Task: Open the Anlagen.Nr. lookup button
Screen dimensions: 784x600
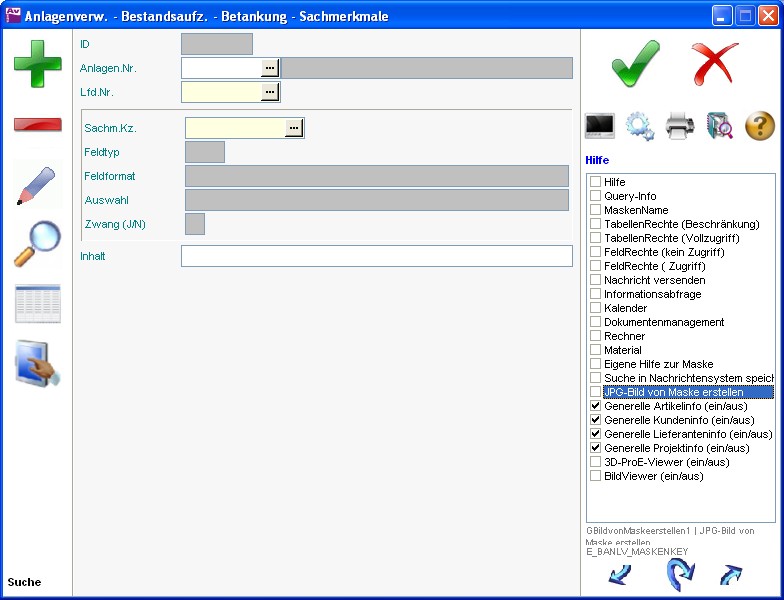Action: tap(270, 68)
